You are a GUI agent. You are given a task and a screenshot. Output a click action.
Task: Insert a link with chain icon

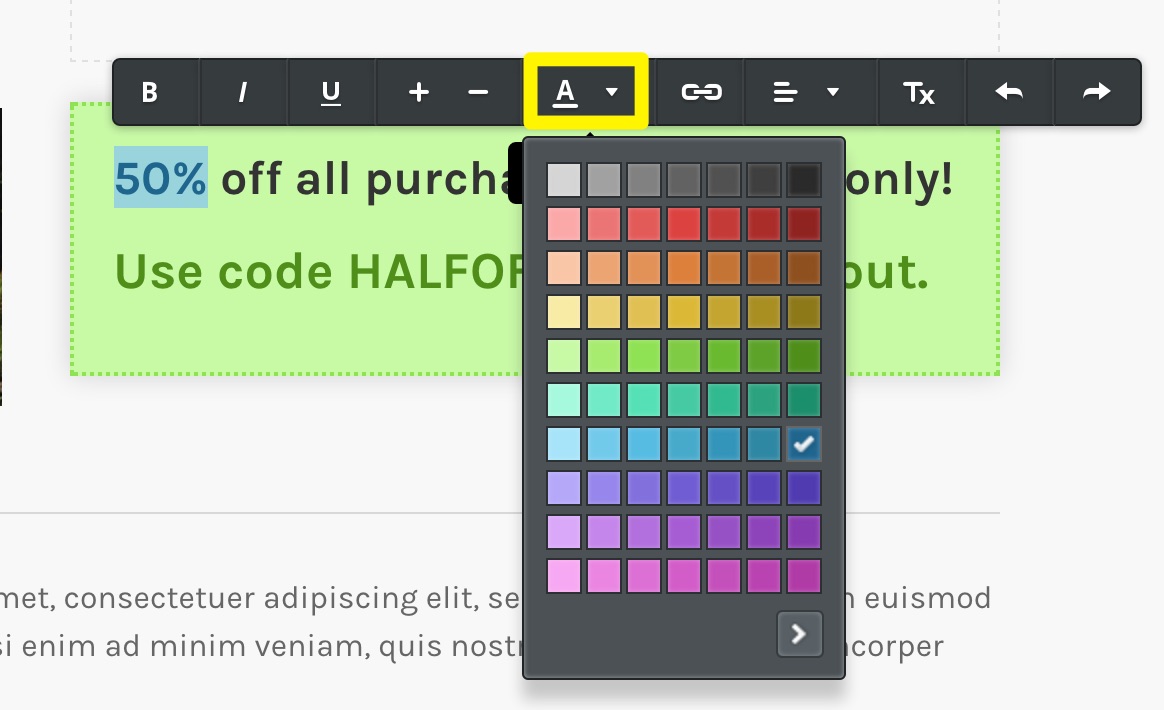tap(702, 92)
